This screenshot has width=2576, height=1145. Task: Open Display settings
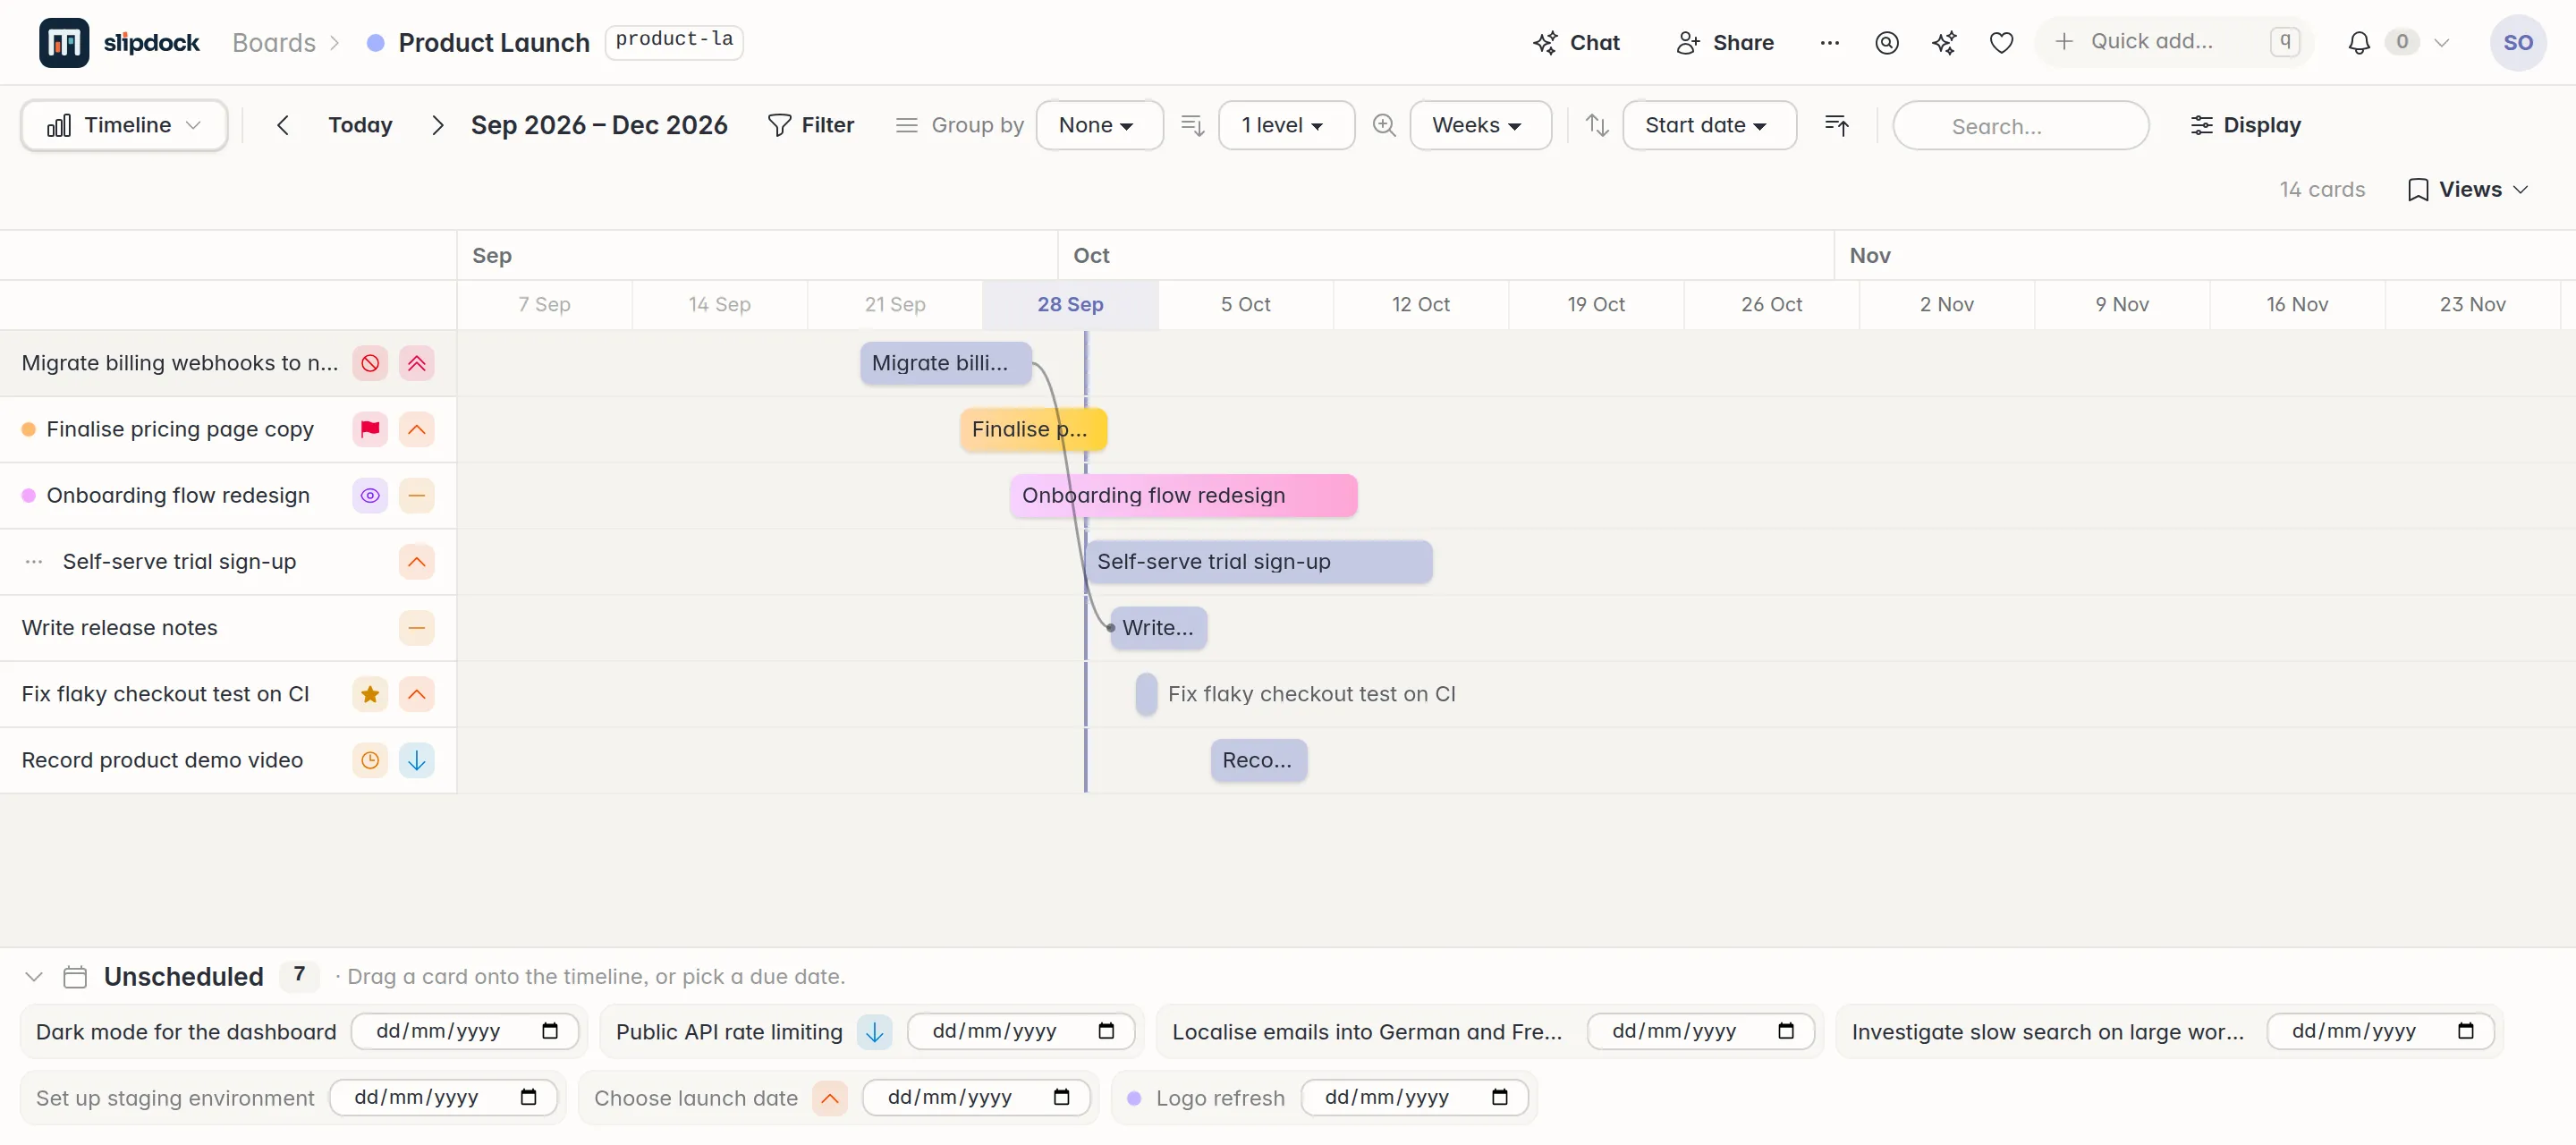[2245, 125]
